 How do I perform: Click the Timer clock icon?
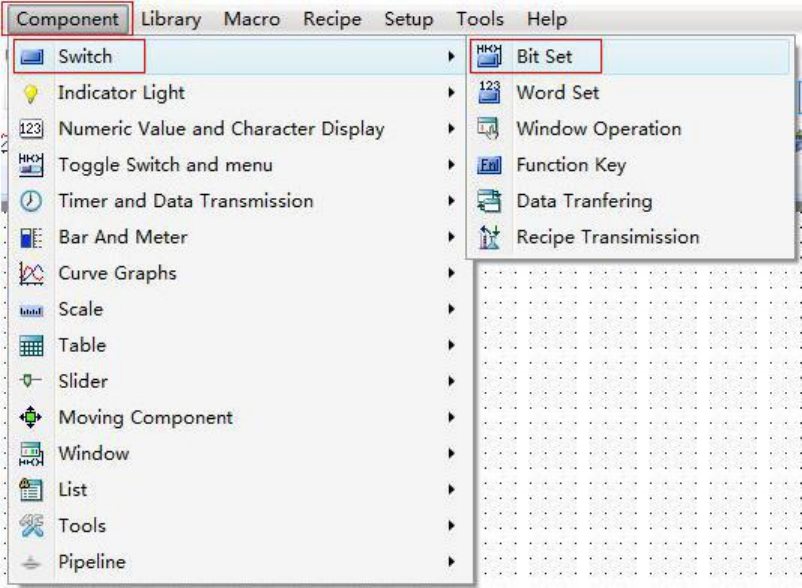pyautogui.click(x=31, y=201)
